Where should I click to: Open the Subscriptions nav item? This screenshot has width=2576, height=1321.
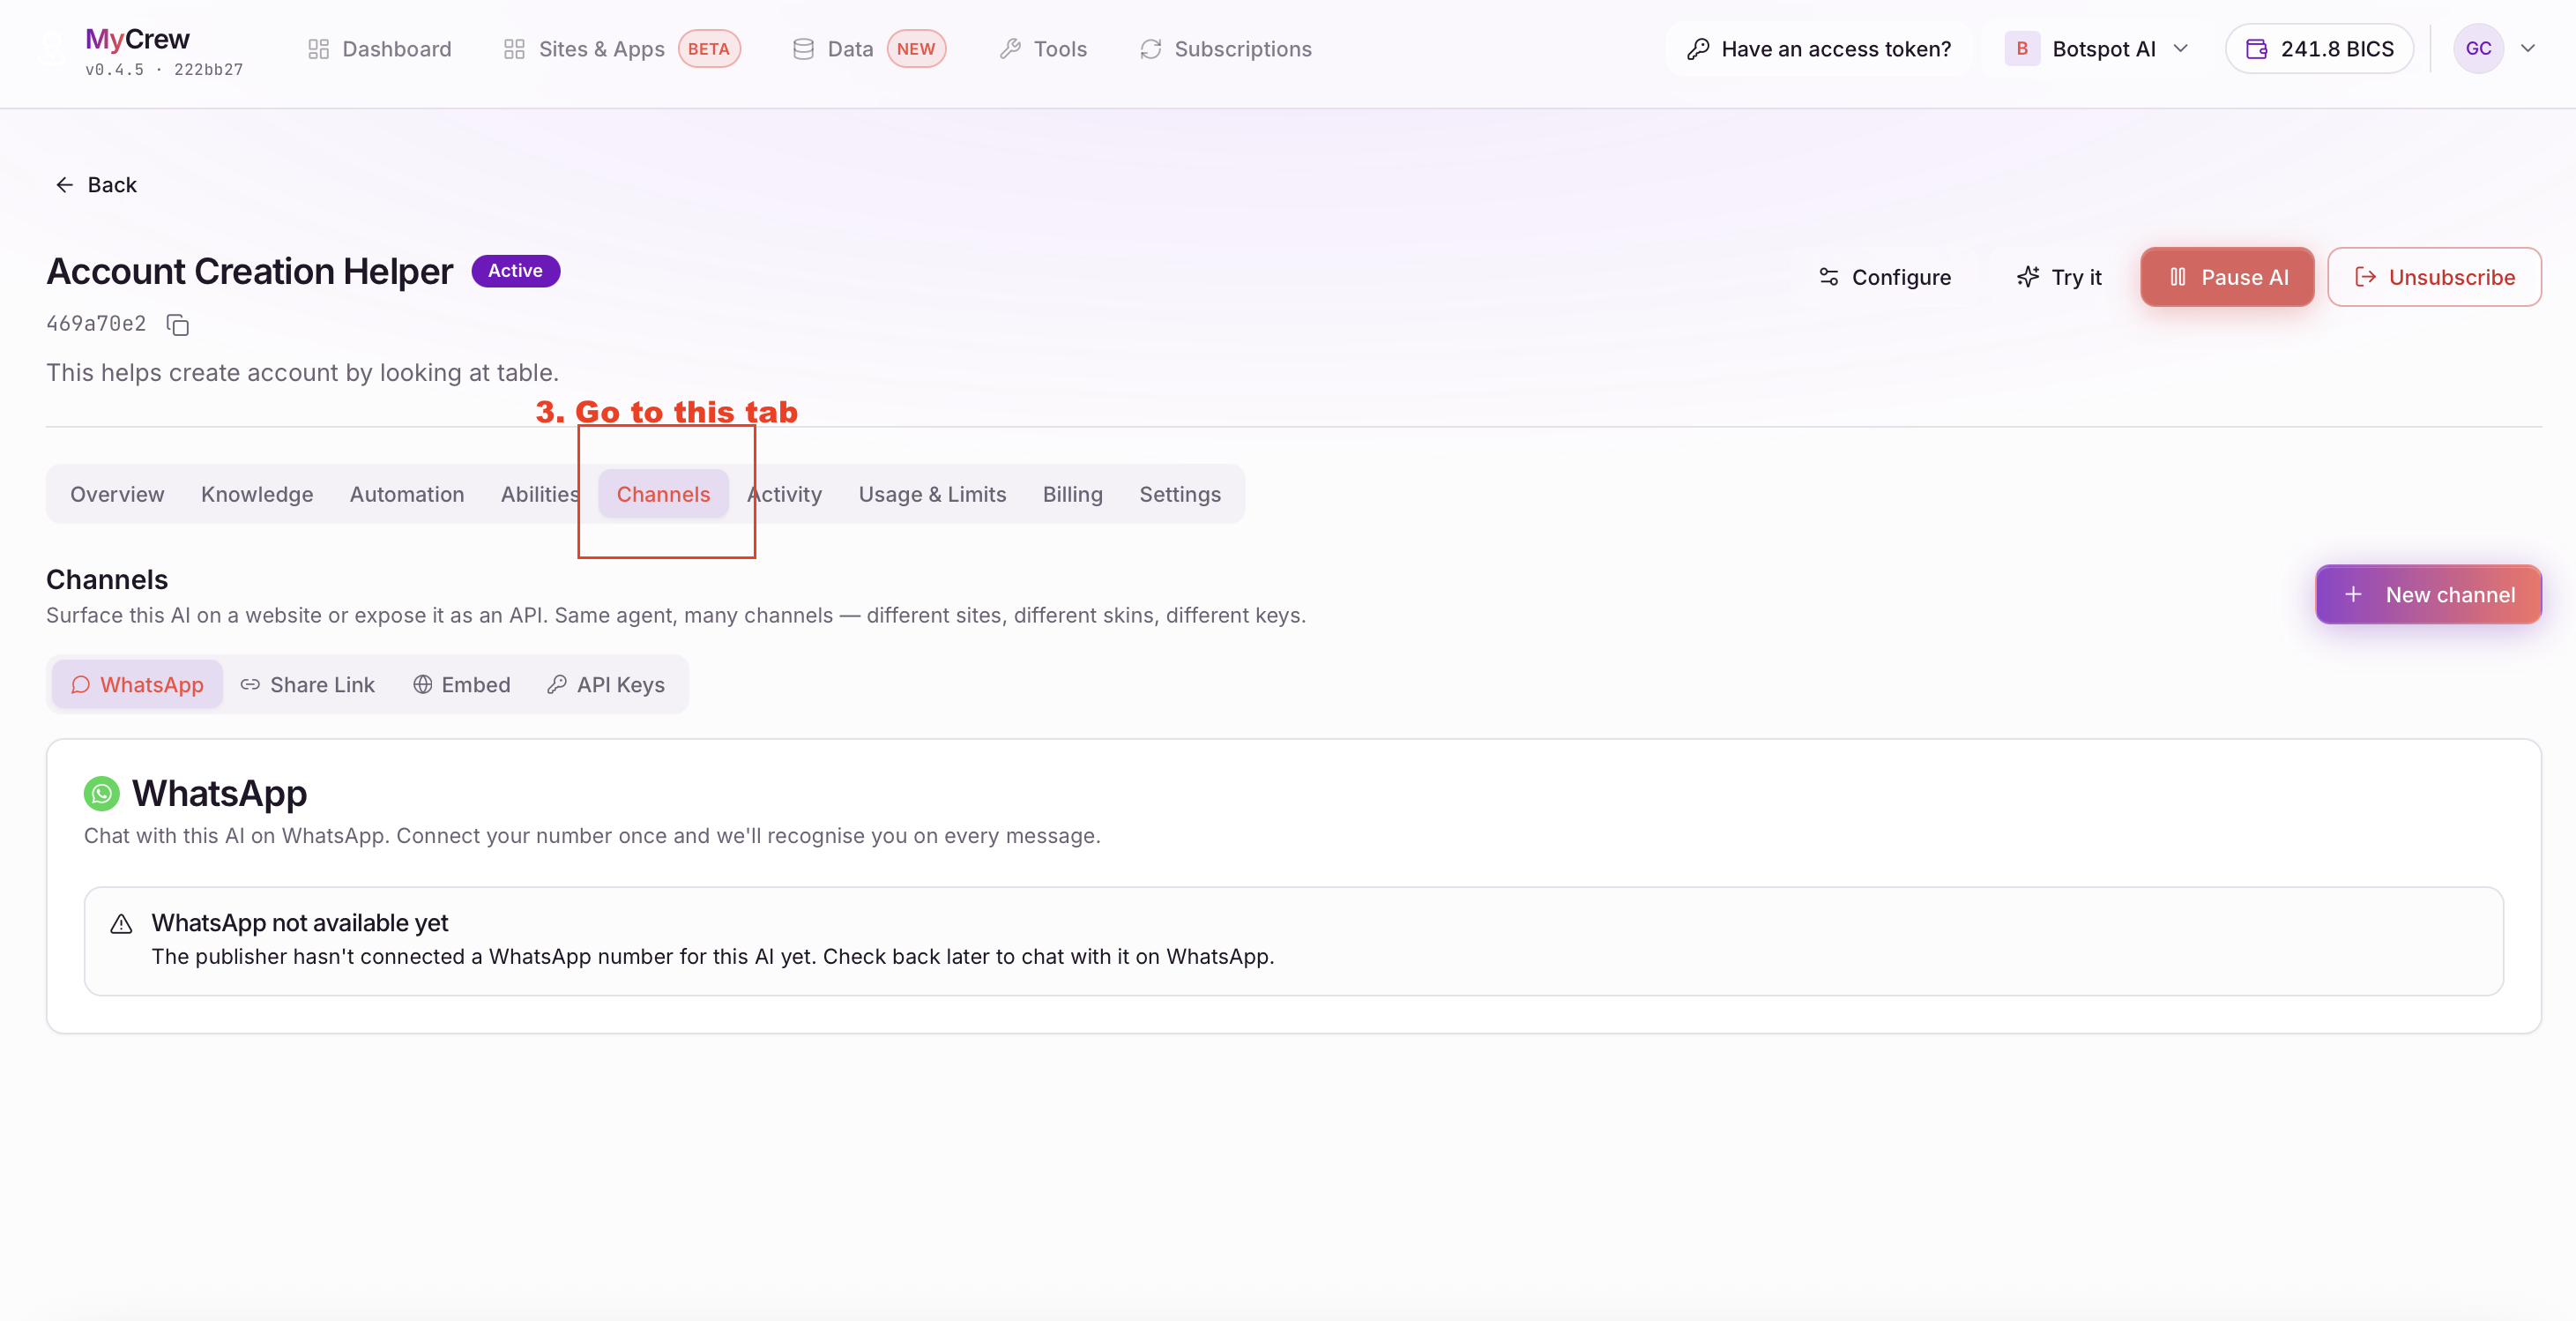pyautogui.click(x=1226, y=49)
